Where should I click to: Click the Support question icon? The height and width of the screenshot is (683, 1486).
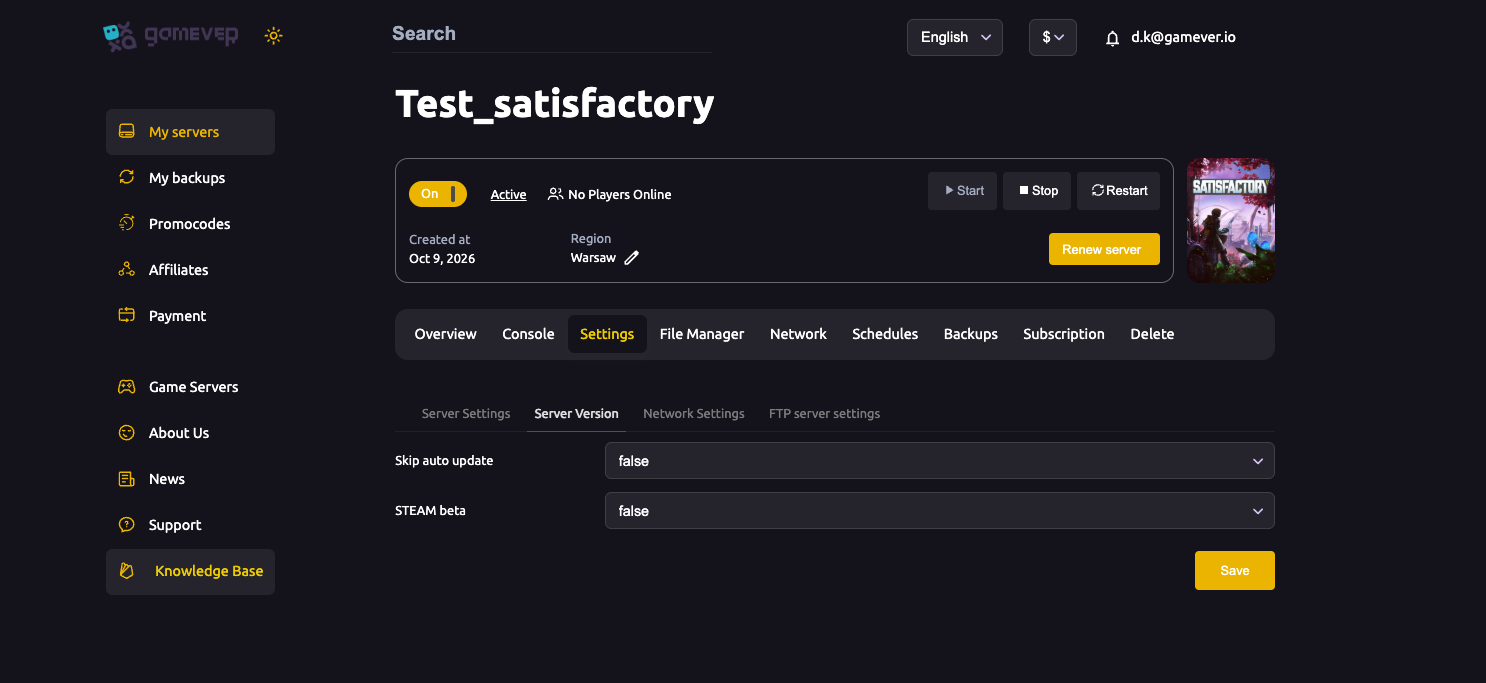(x=126, y=525)
